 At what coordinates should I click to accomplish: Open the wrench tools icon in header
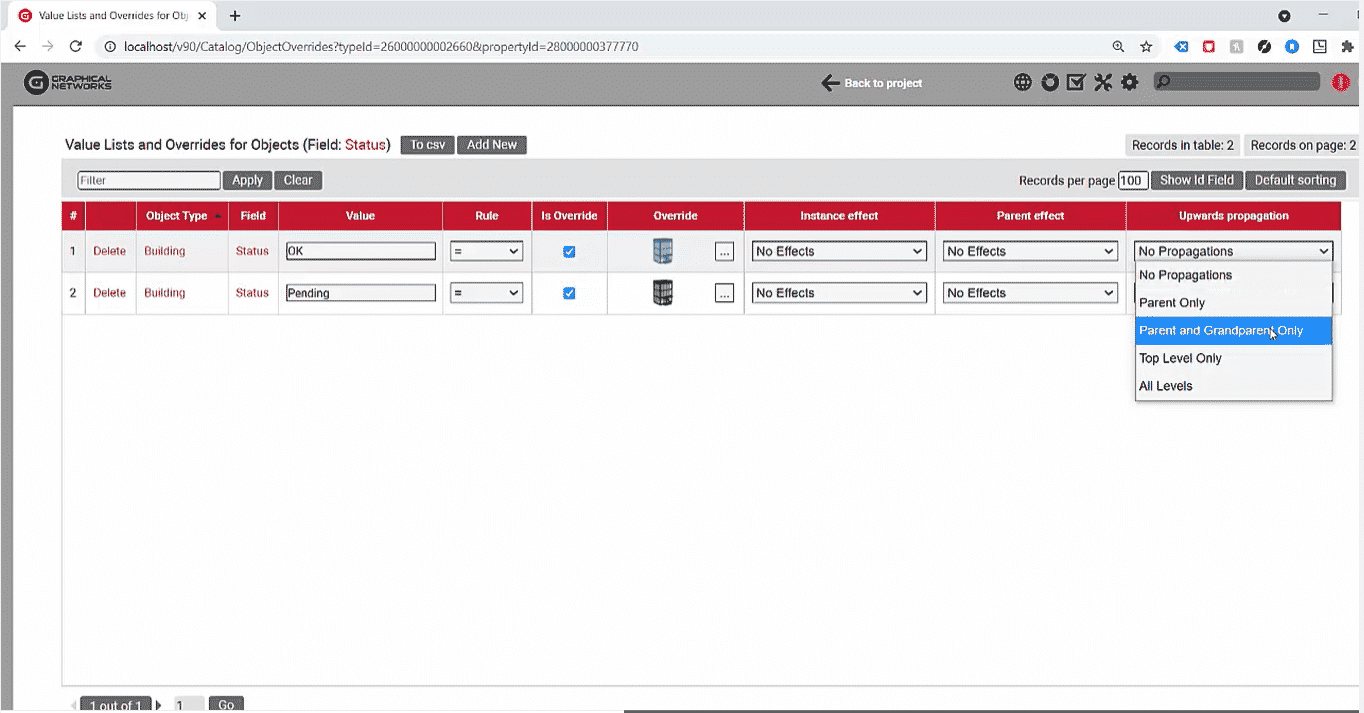click(x=1103, y=83)
